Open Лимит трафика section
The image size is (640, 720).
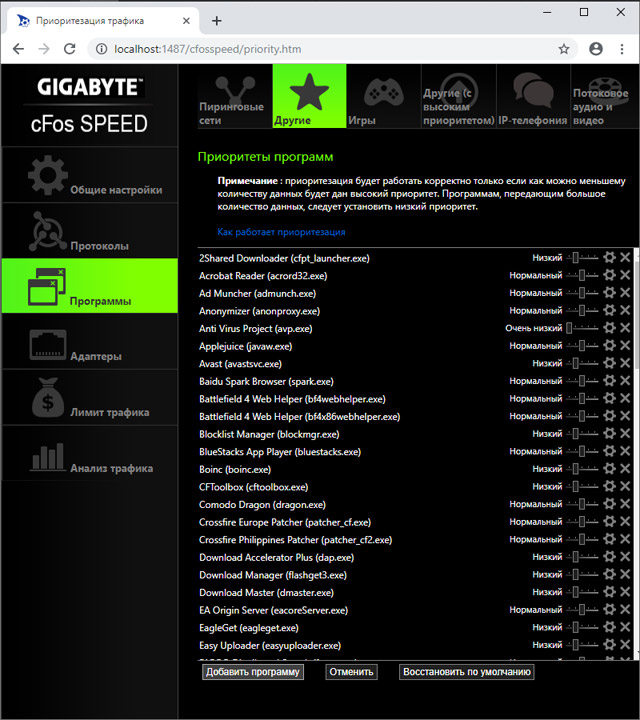90,398
